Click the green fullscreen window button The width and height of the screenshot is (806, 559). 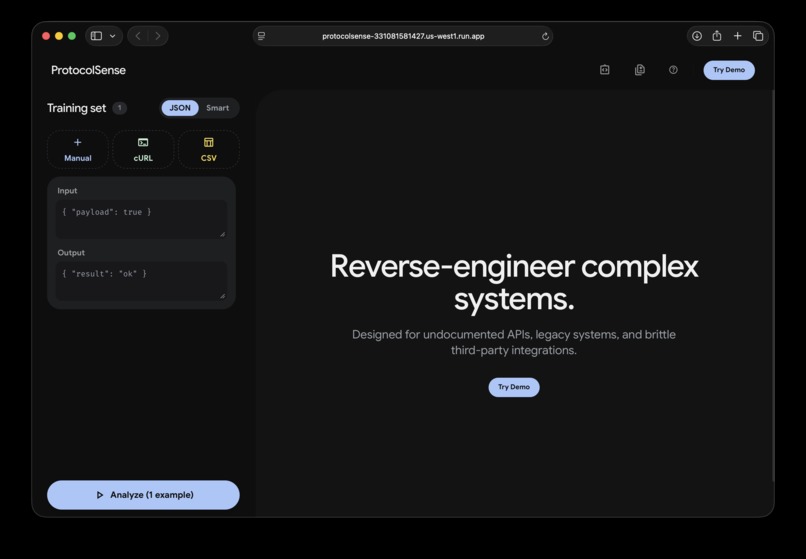tap(72, 36)
